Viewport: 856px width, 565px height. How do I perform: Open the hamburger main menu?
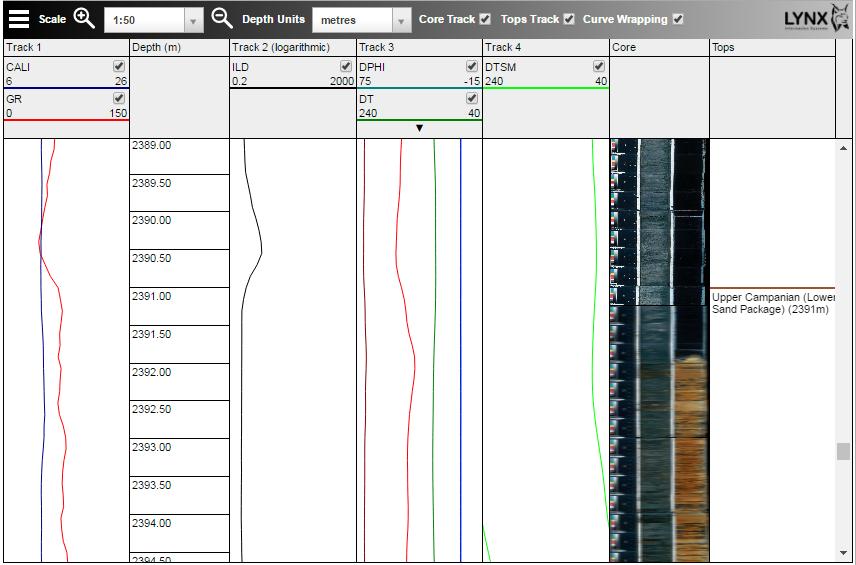point(19,19)
